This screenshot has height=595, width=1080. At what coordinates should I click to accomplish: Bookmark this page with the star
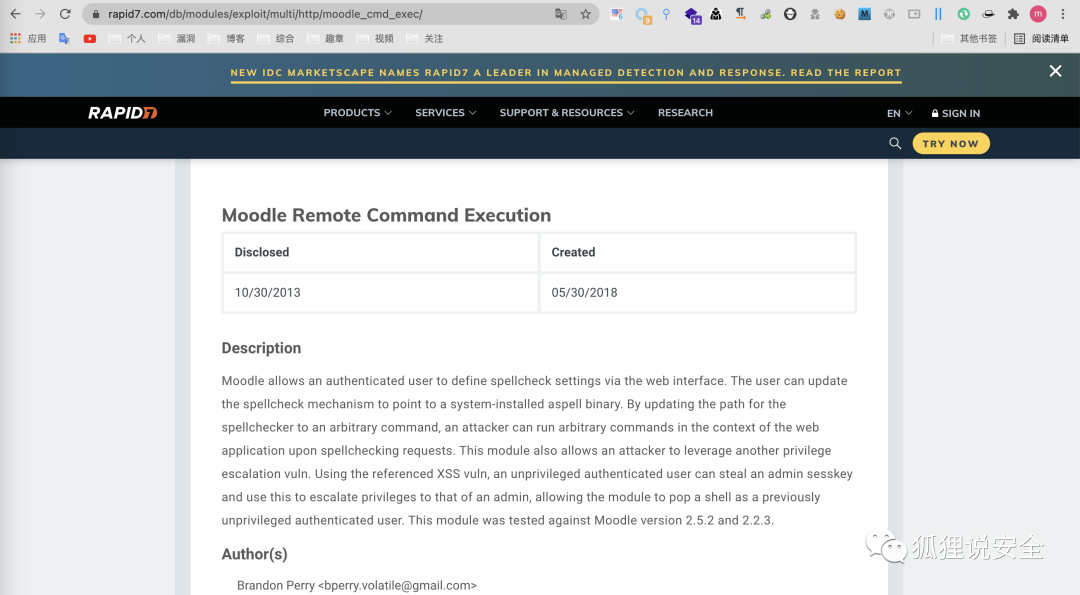[585, 14]
